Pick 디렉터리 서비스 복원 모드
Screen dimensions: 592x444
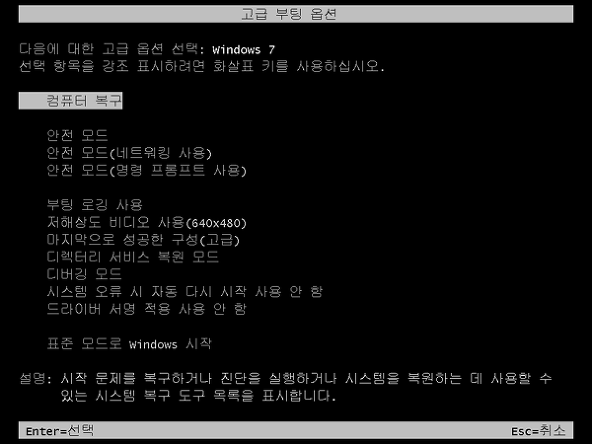click(x=133, y=257)
